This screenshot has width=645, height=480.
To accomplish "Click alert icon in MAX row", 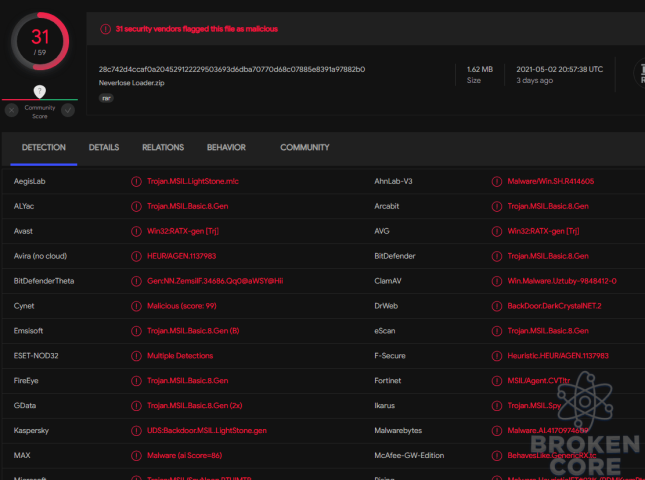I will pyautogui.click(x=136, y=456).
